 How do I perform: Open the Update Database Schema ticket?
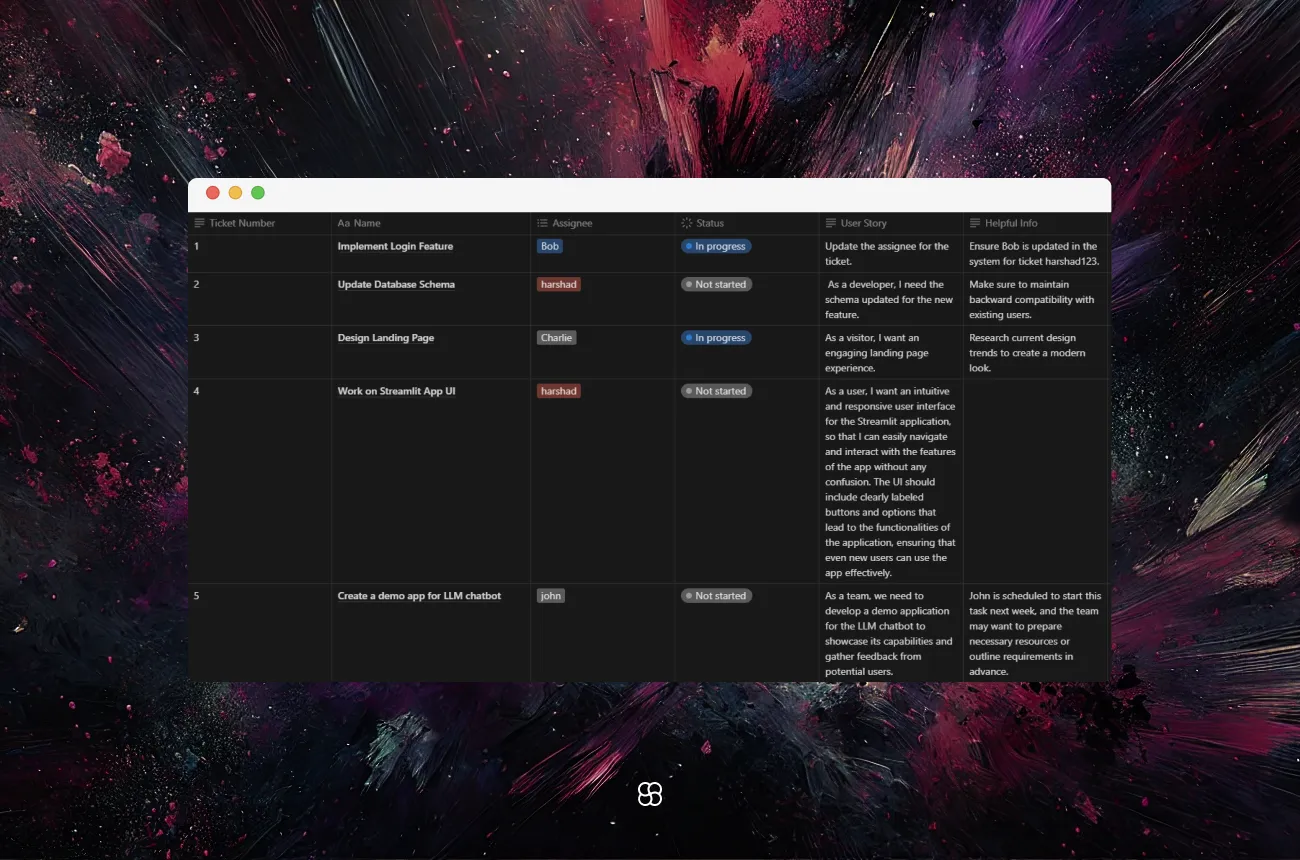(x=396, y=284)
